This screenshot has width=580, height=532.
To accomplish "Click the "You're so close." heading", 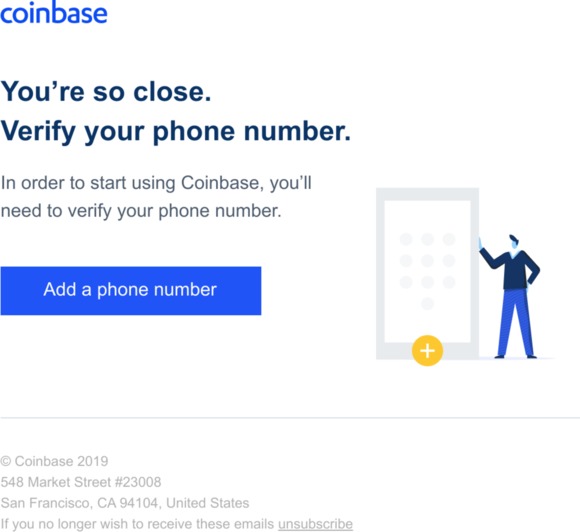I will tap(106, 91).
